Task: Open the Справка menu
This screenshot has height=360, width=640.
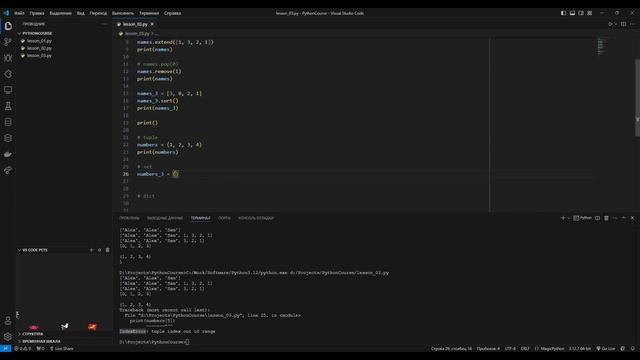Action: 172,13
